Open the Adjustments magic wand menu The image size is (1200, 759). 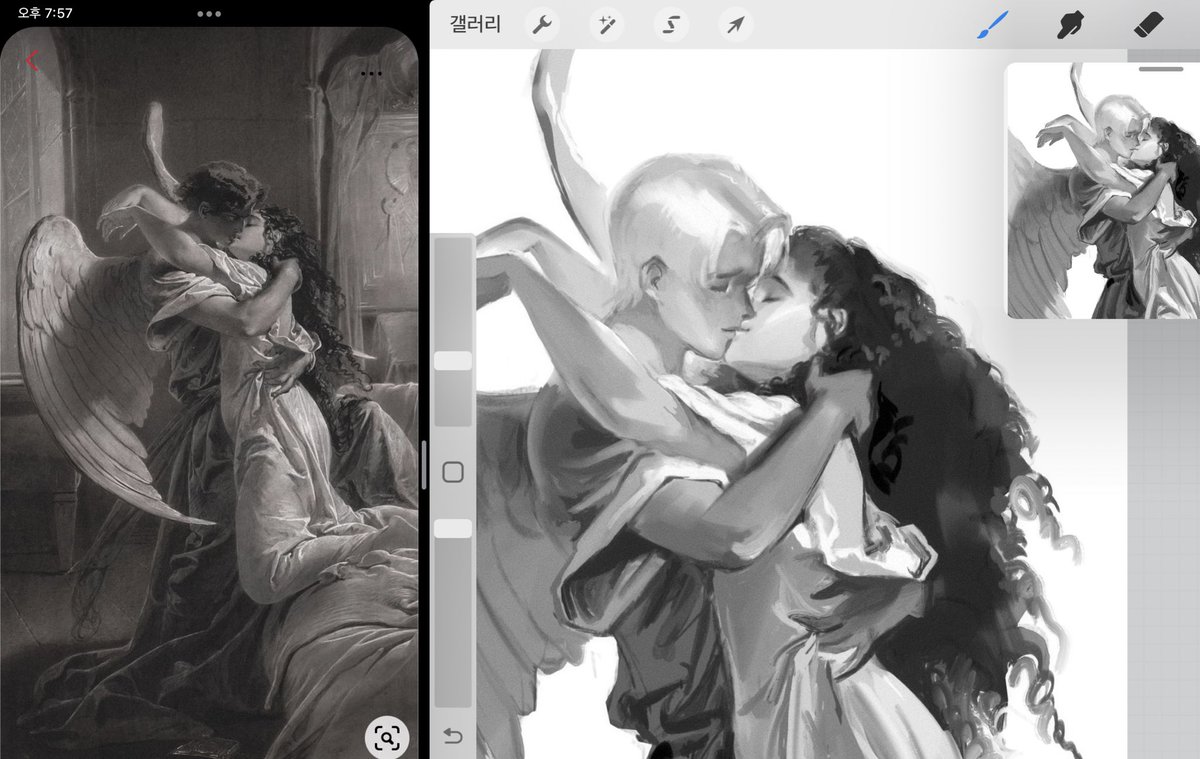608,25
